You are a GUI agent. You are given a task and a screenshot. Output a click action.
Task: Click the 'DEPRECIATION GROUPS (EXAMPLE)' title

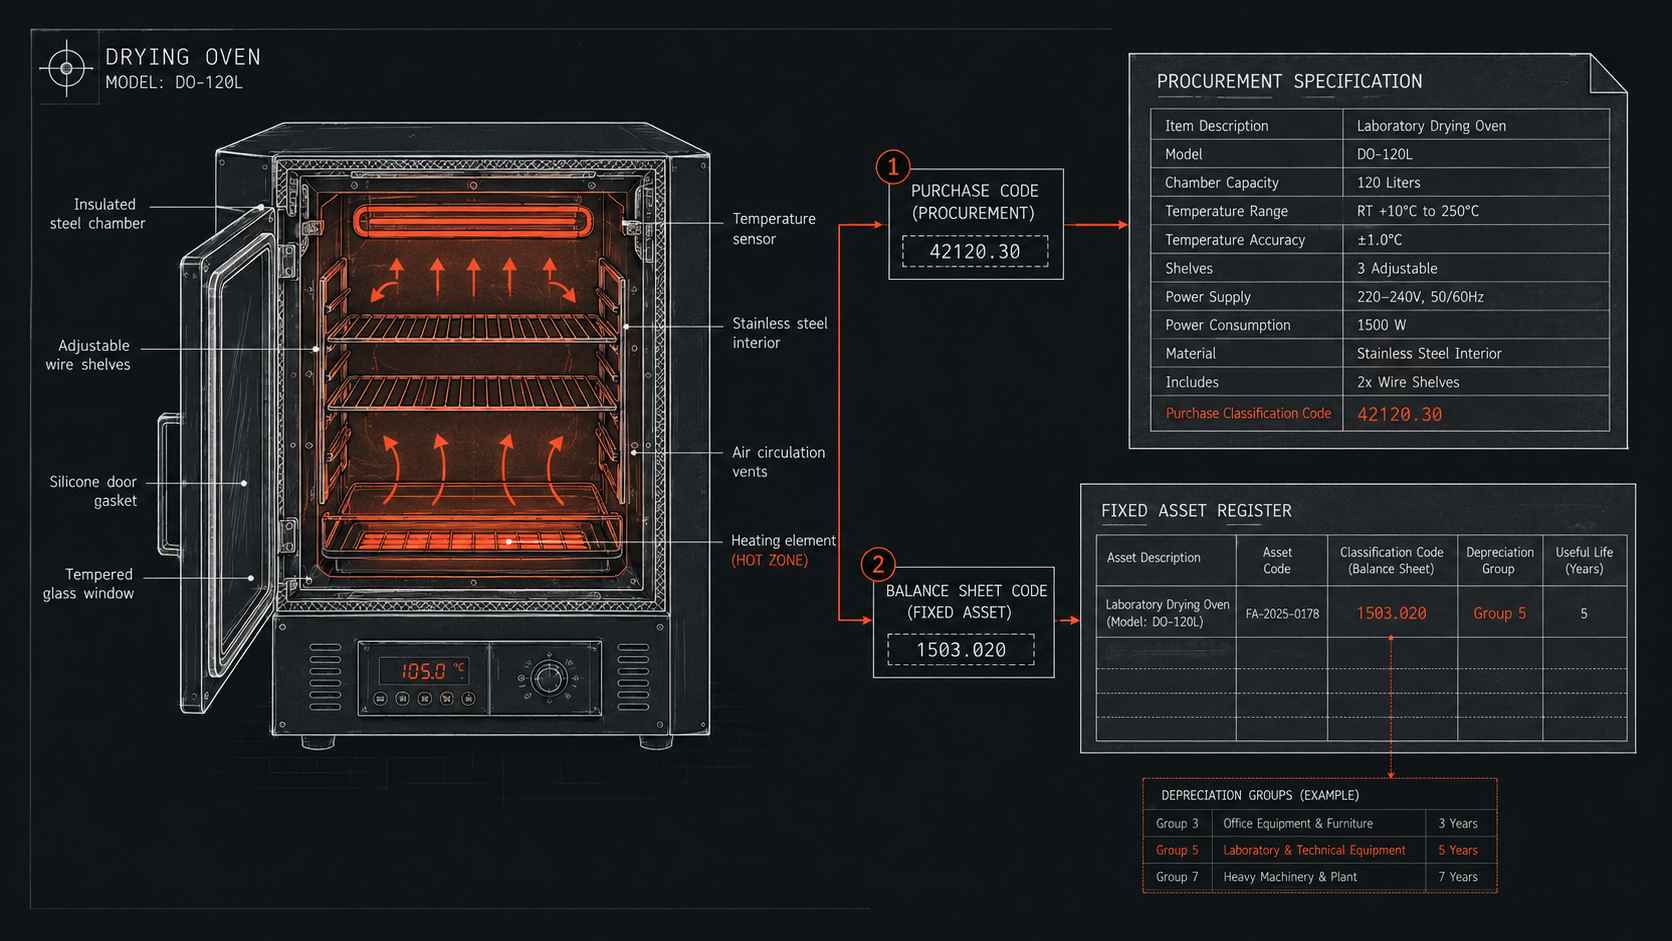[1260, 795]
